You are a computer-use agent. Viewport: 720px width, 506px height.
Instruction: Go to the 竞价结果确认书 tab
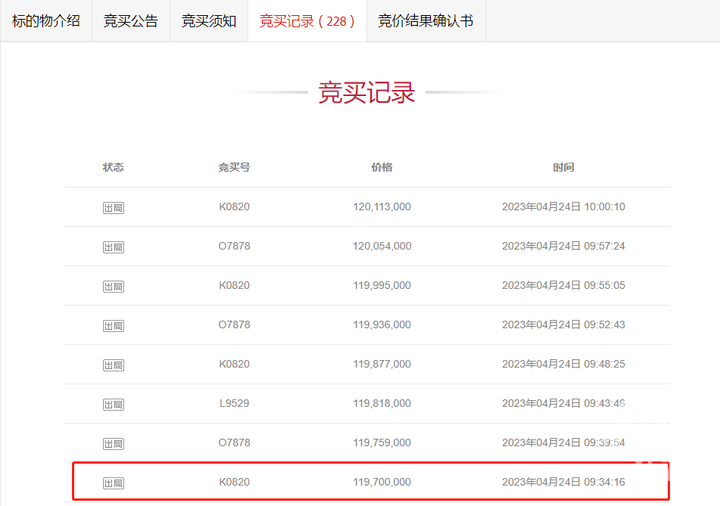(x=425, y=21)
